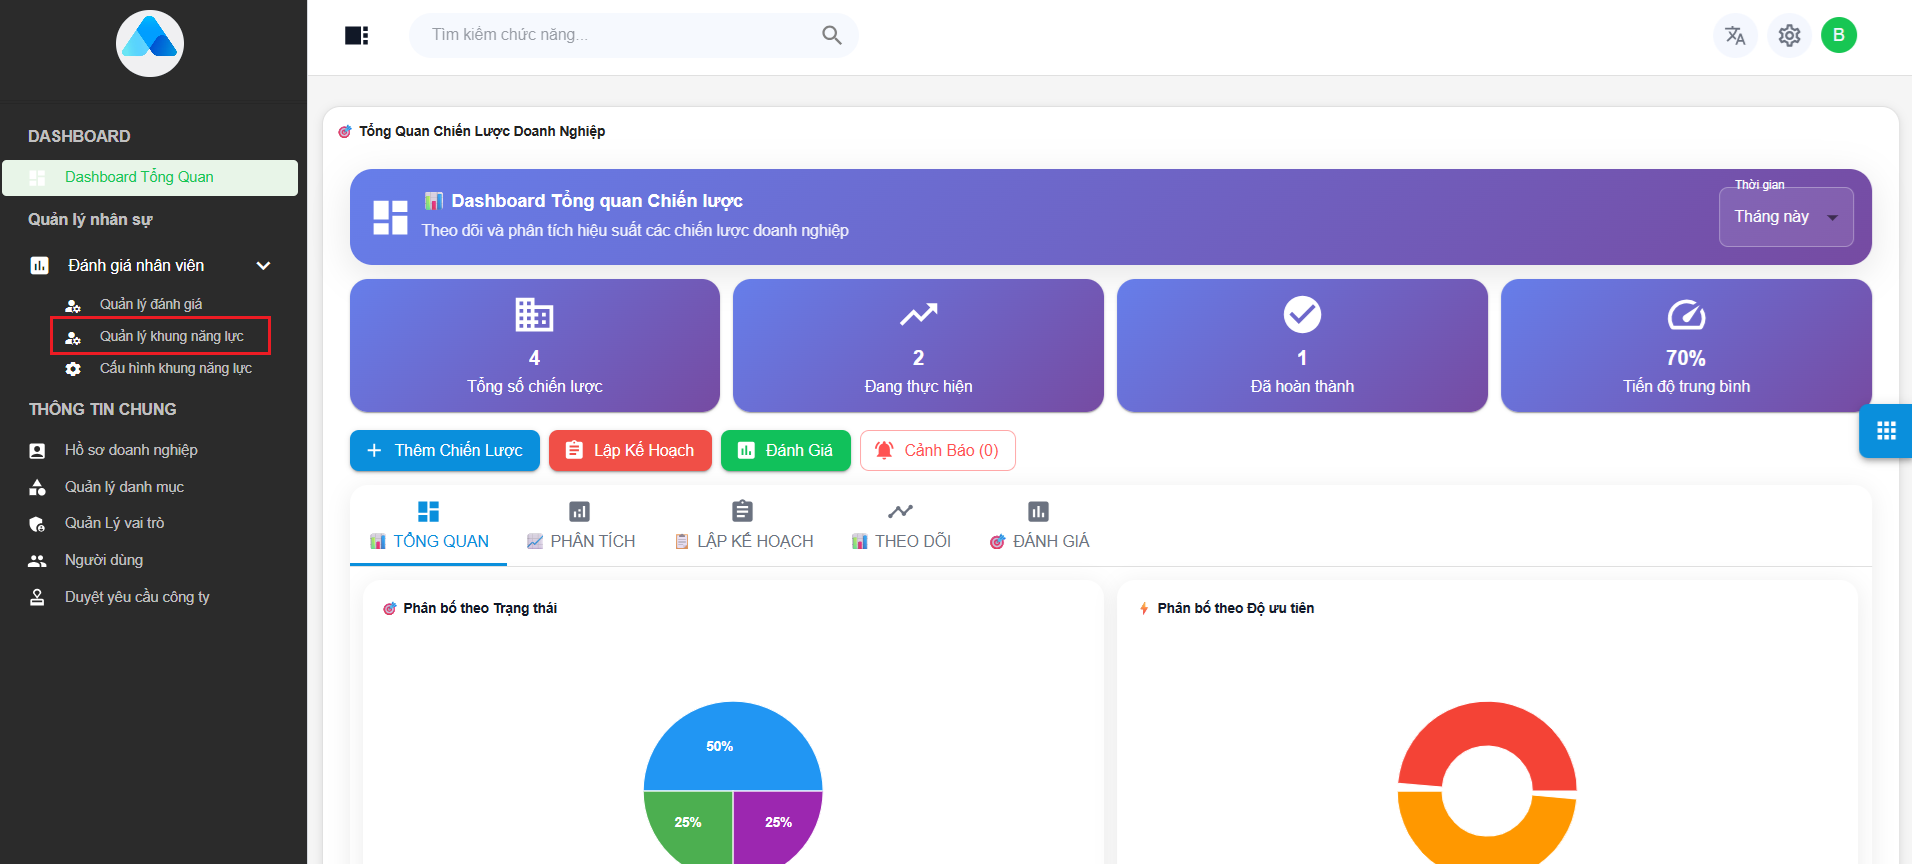Image resolution: width=1919 pixels, height=867 pixels.
Task: Click the company logo in sidebar
Action: click(x=150, y=44)
